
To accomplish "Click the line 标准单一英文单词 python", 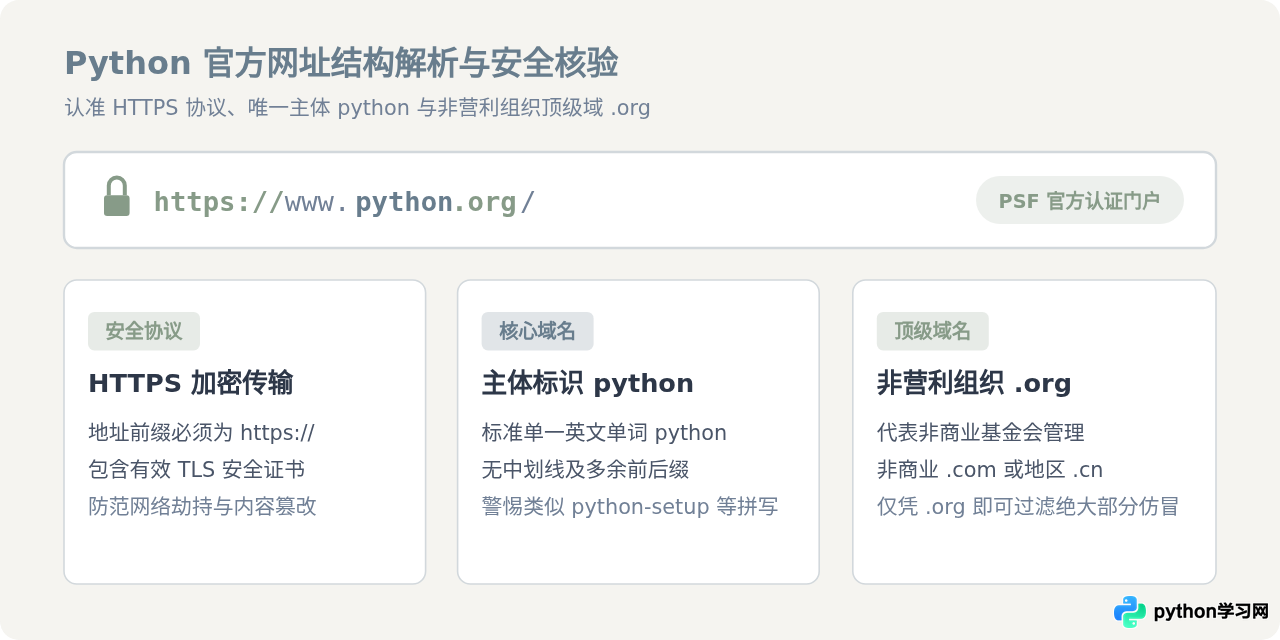I will pos(604,433).
